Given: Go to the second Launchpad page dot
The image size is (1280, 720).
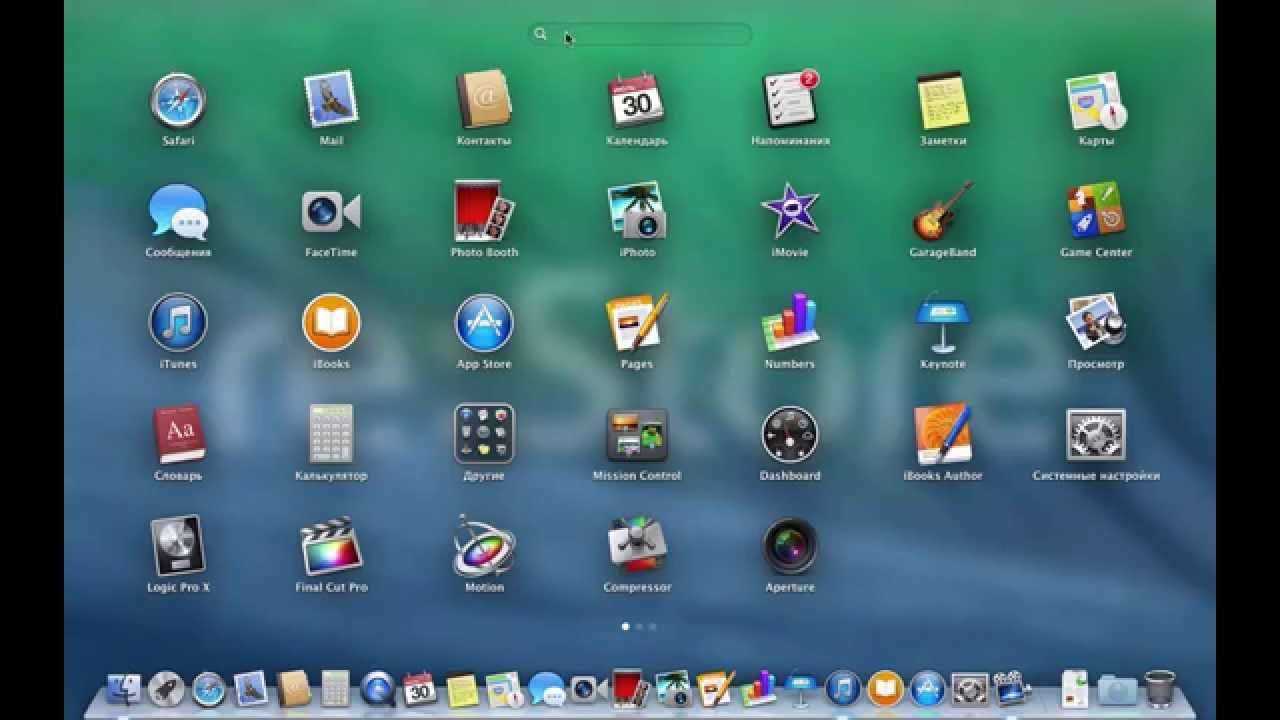Looking at the screenshot, I should 639,626.
